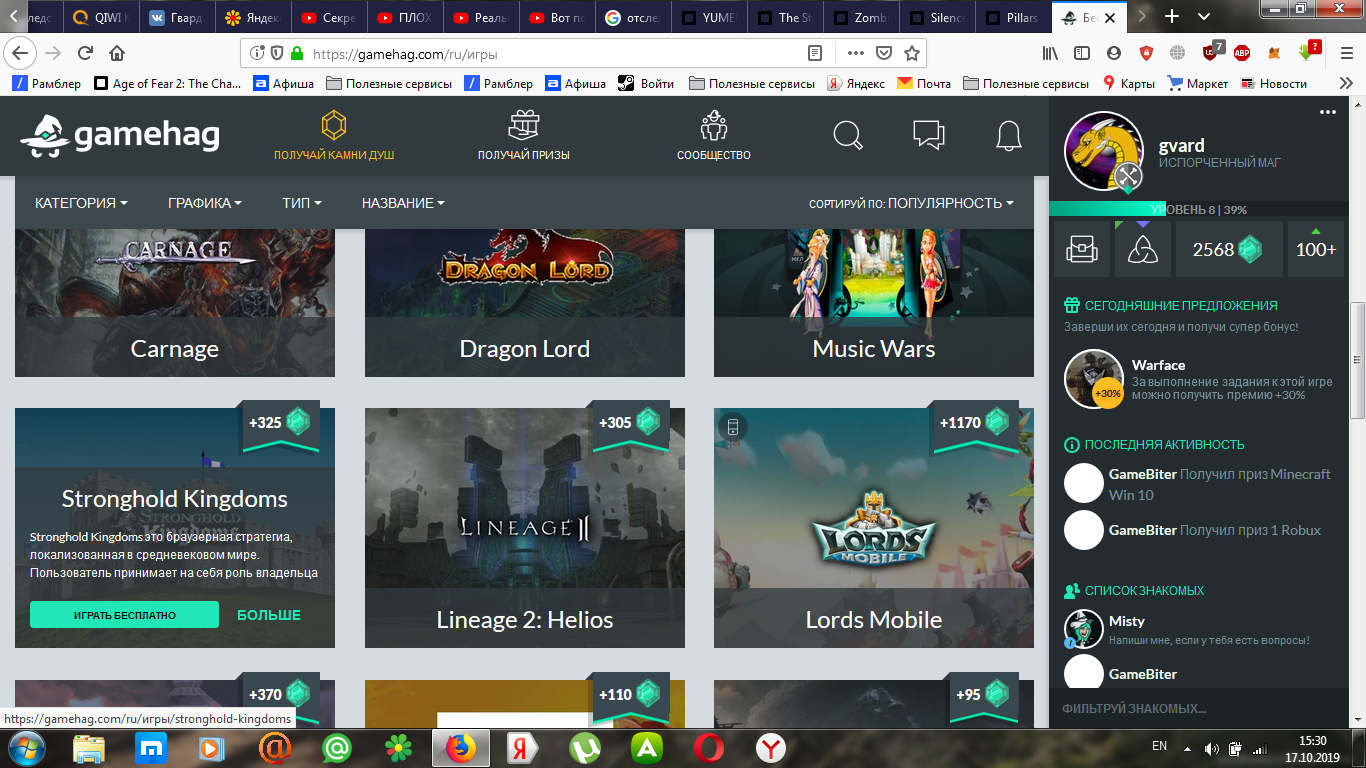This screenshot has height=768, width=1366.
Task: Click the crossed-bones rank badge on the avatar
Action: tap(1128, 176)
